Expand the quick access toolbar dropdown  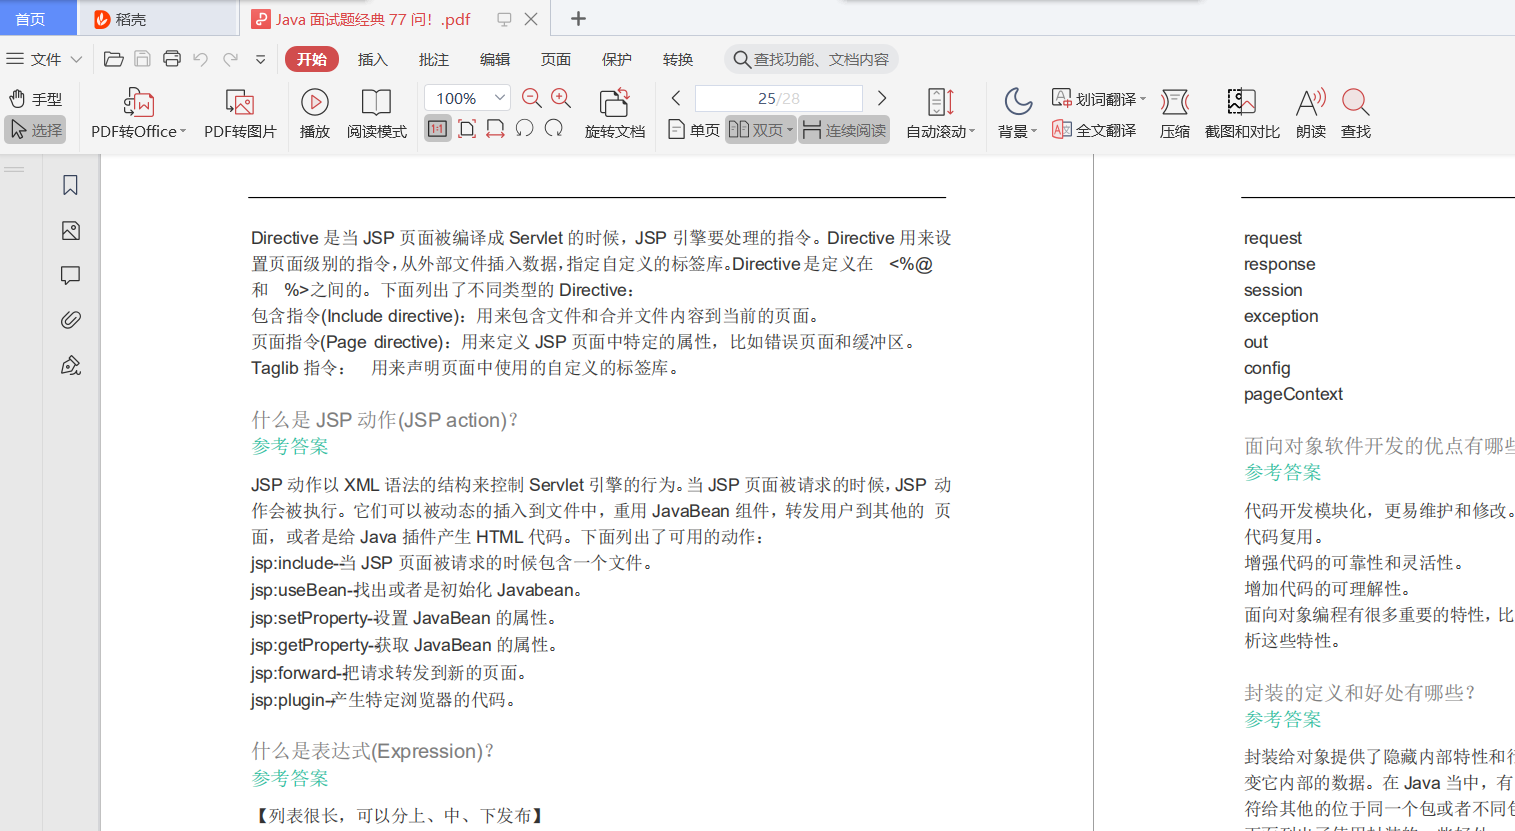261,59
